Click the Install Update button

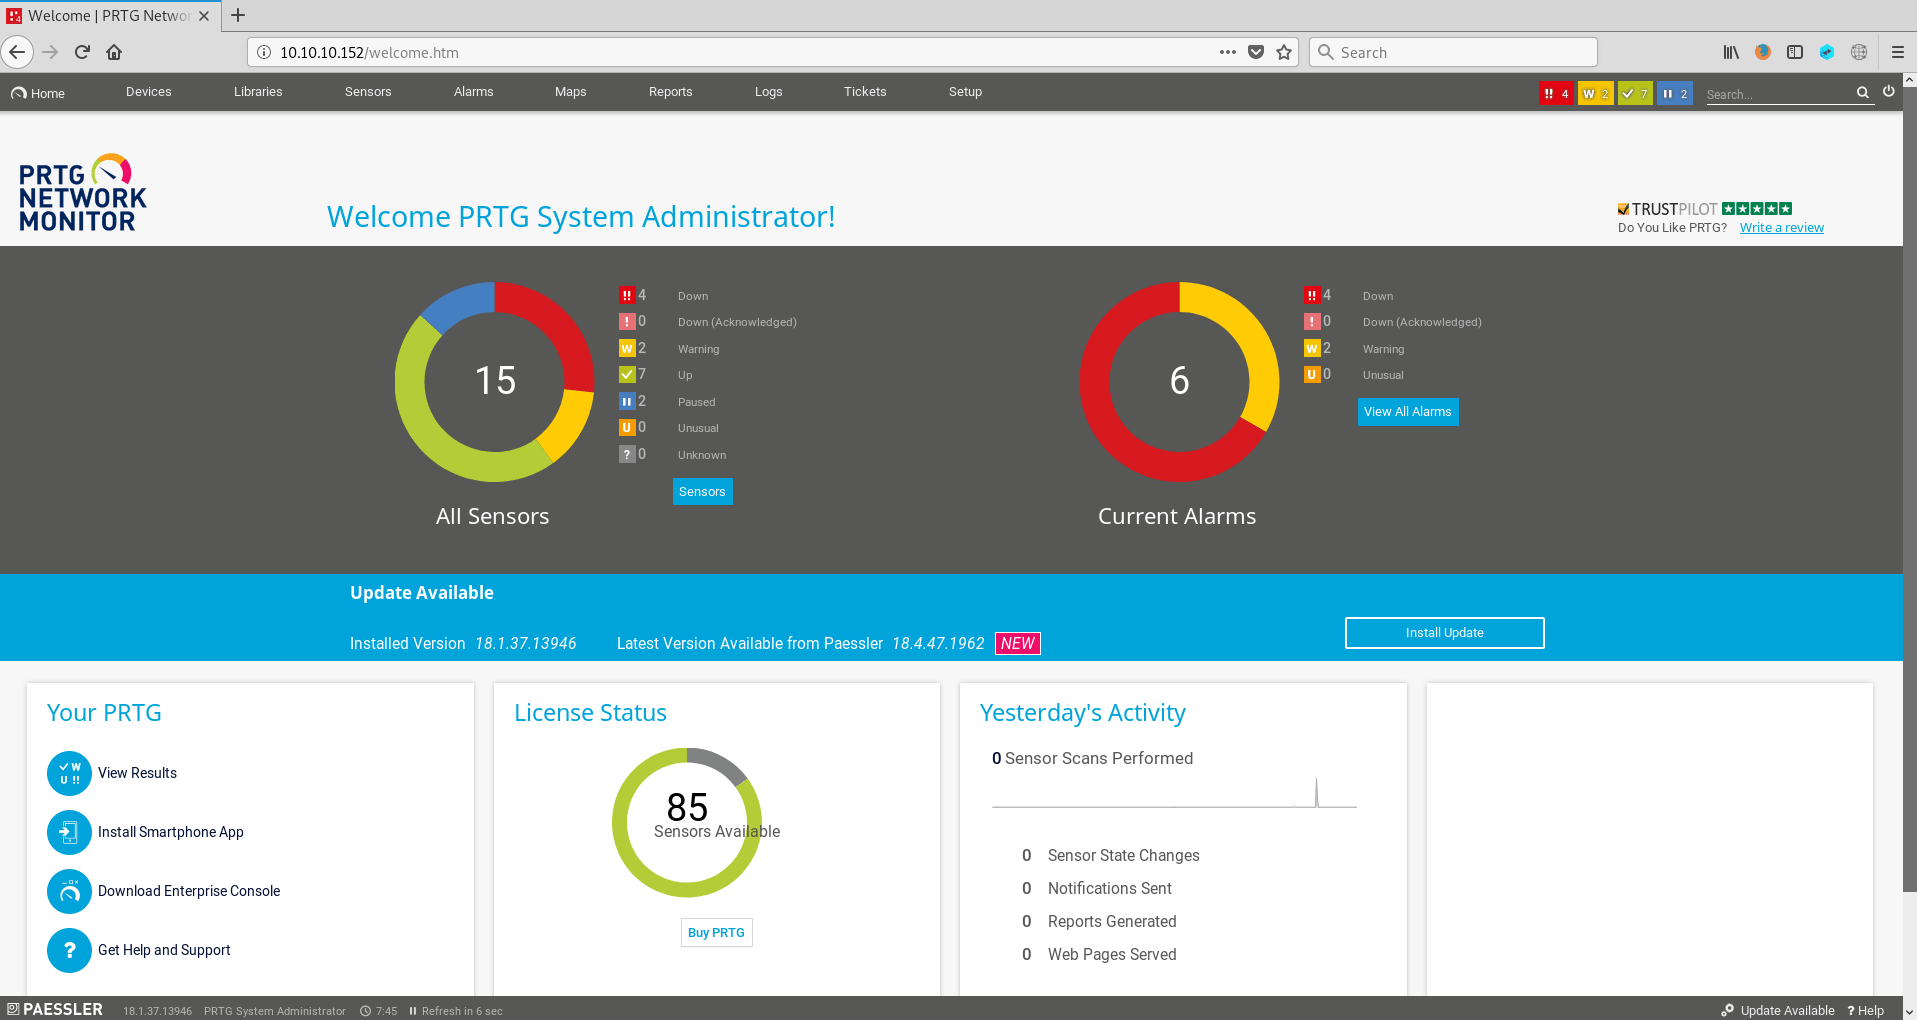pos(1444,633)
